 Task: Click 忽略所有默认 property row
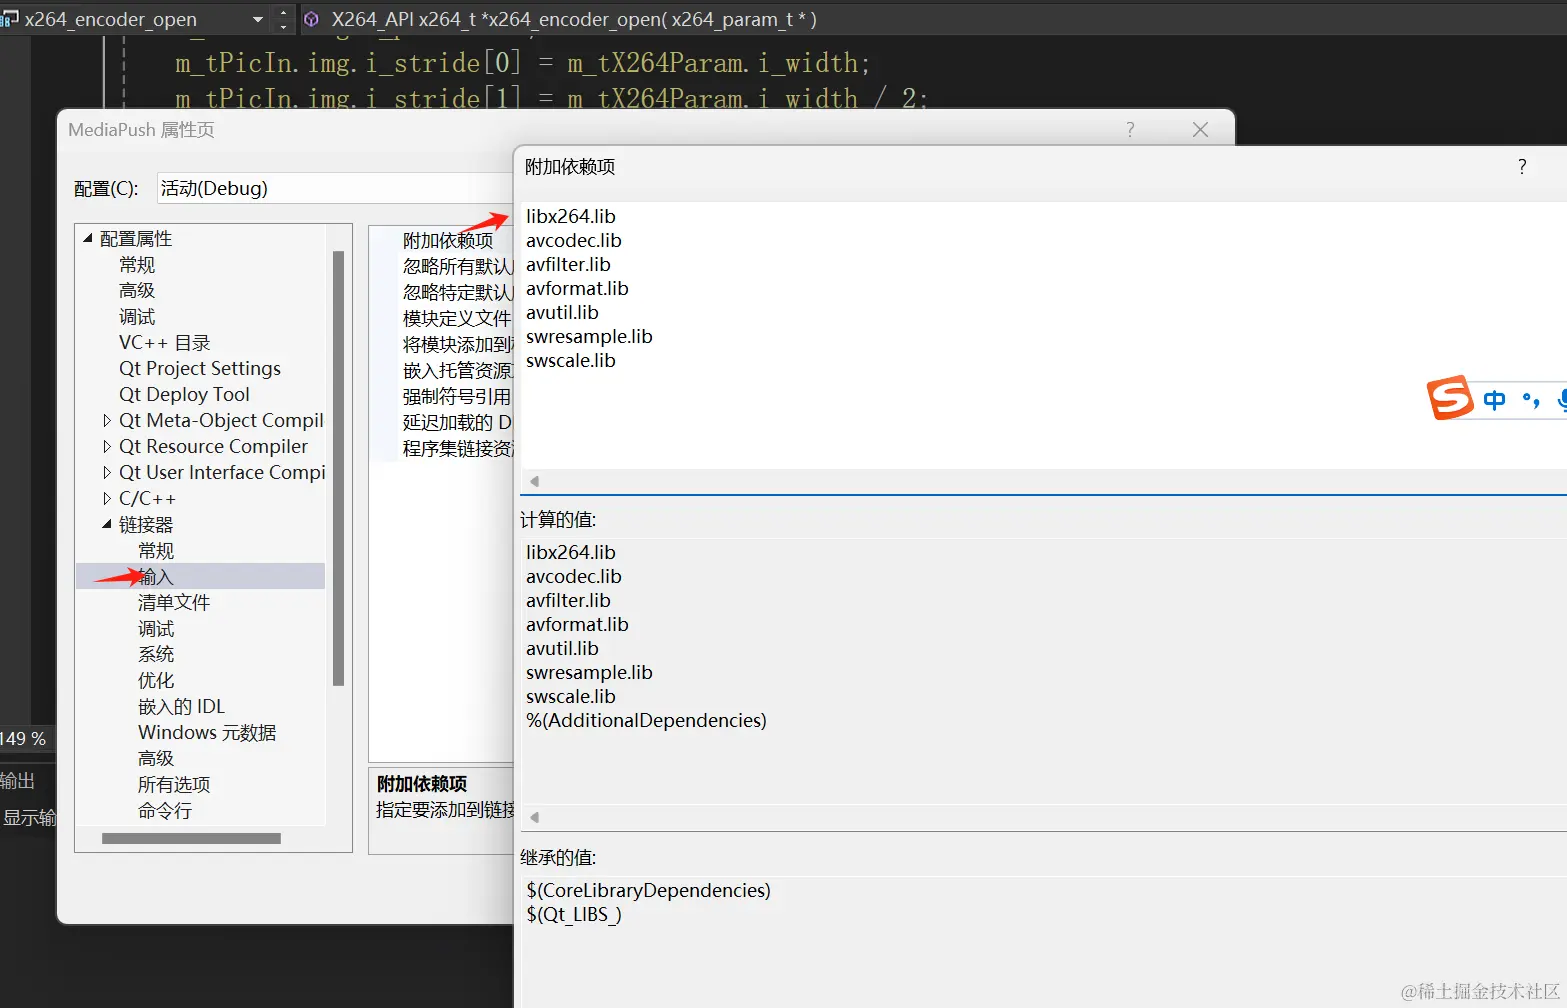457,267
